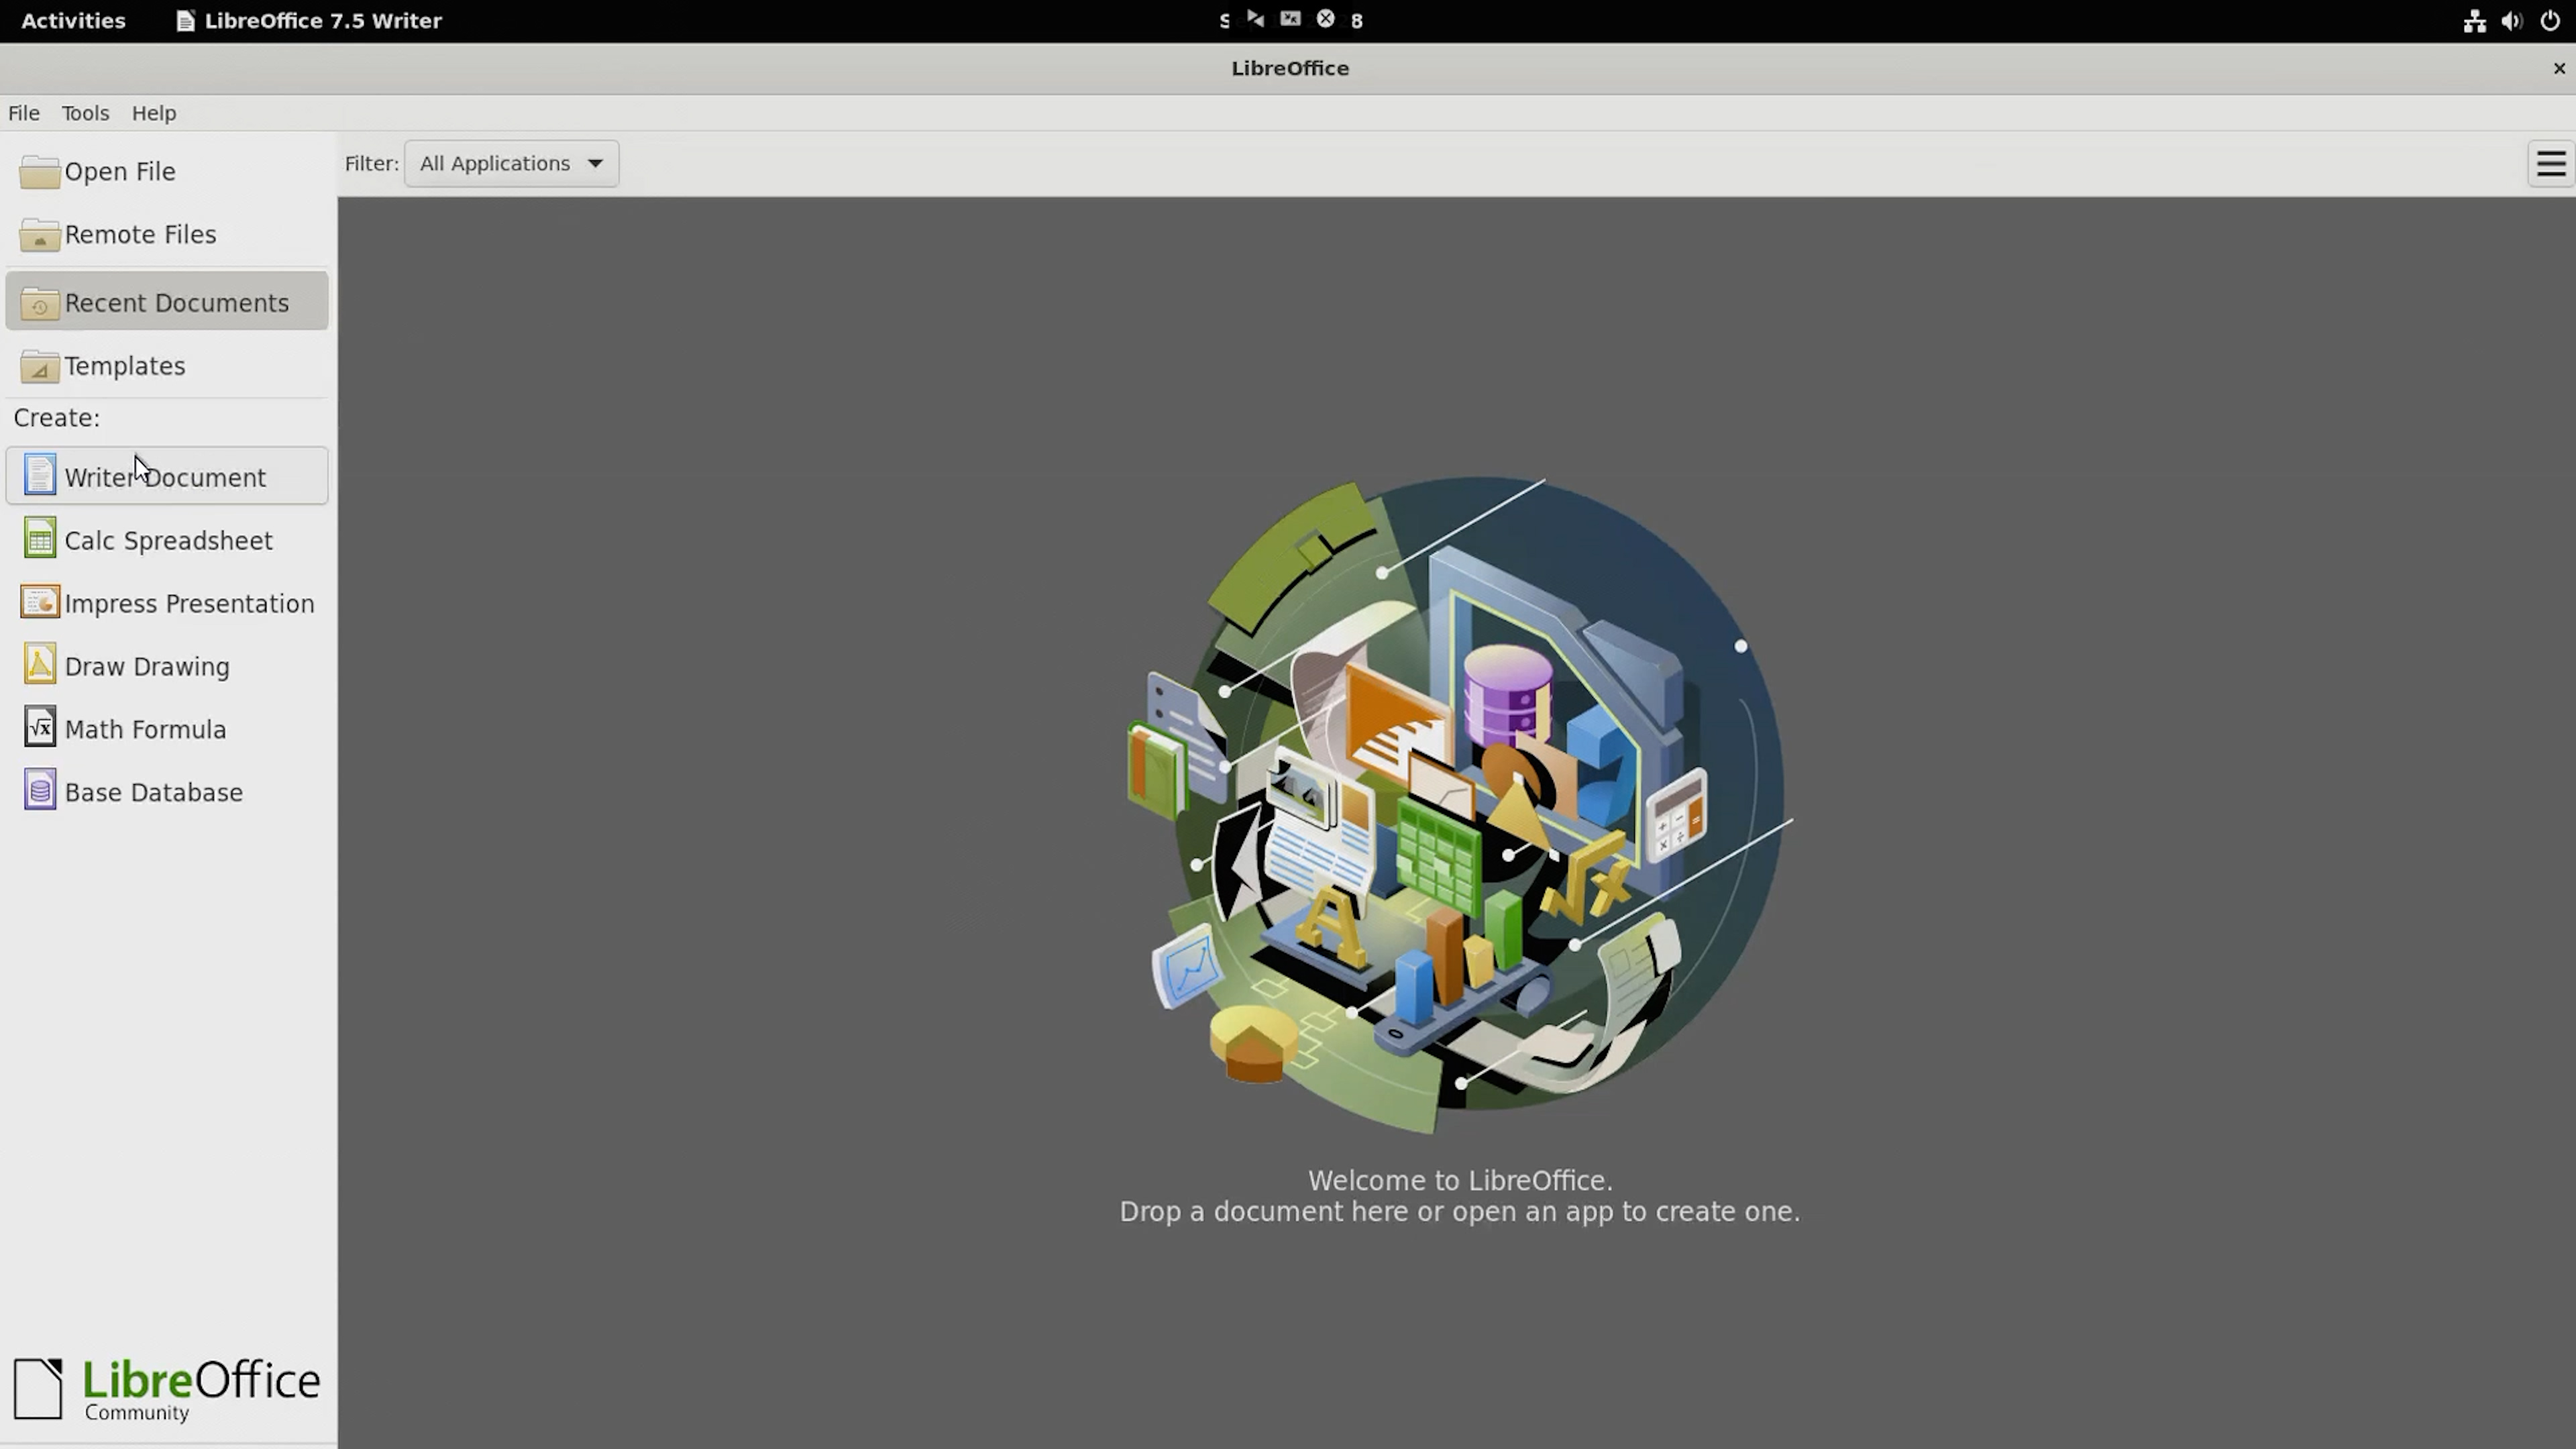Expand the All Applications filter dropdown
The height and width of the screenshot is (1449, 2576).
tap(511, 164)
